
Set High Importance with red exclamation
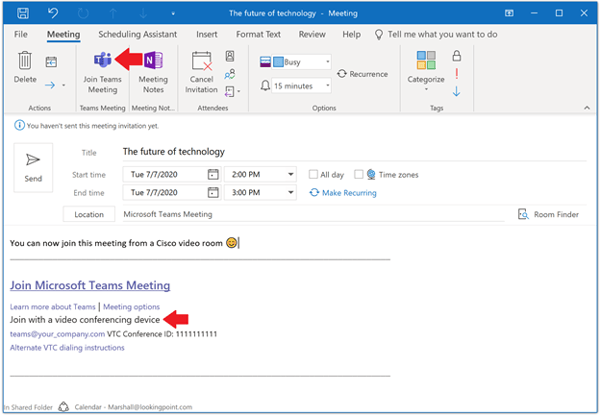point(457,73)
